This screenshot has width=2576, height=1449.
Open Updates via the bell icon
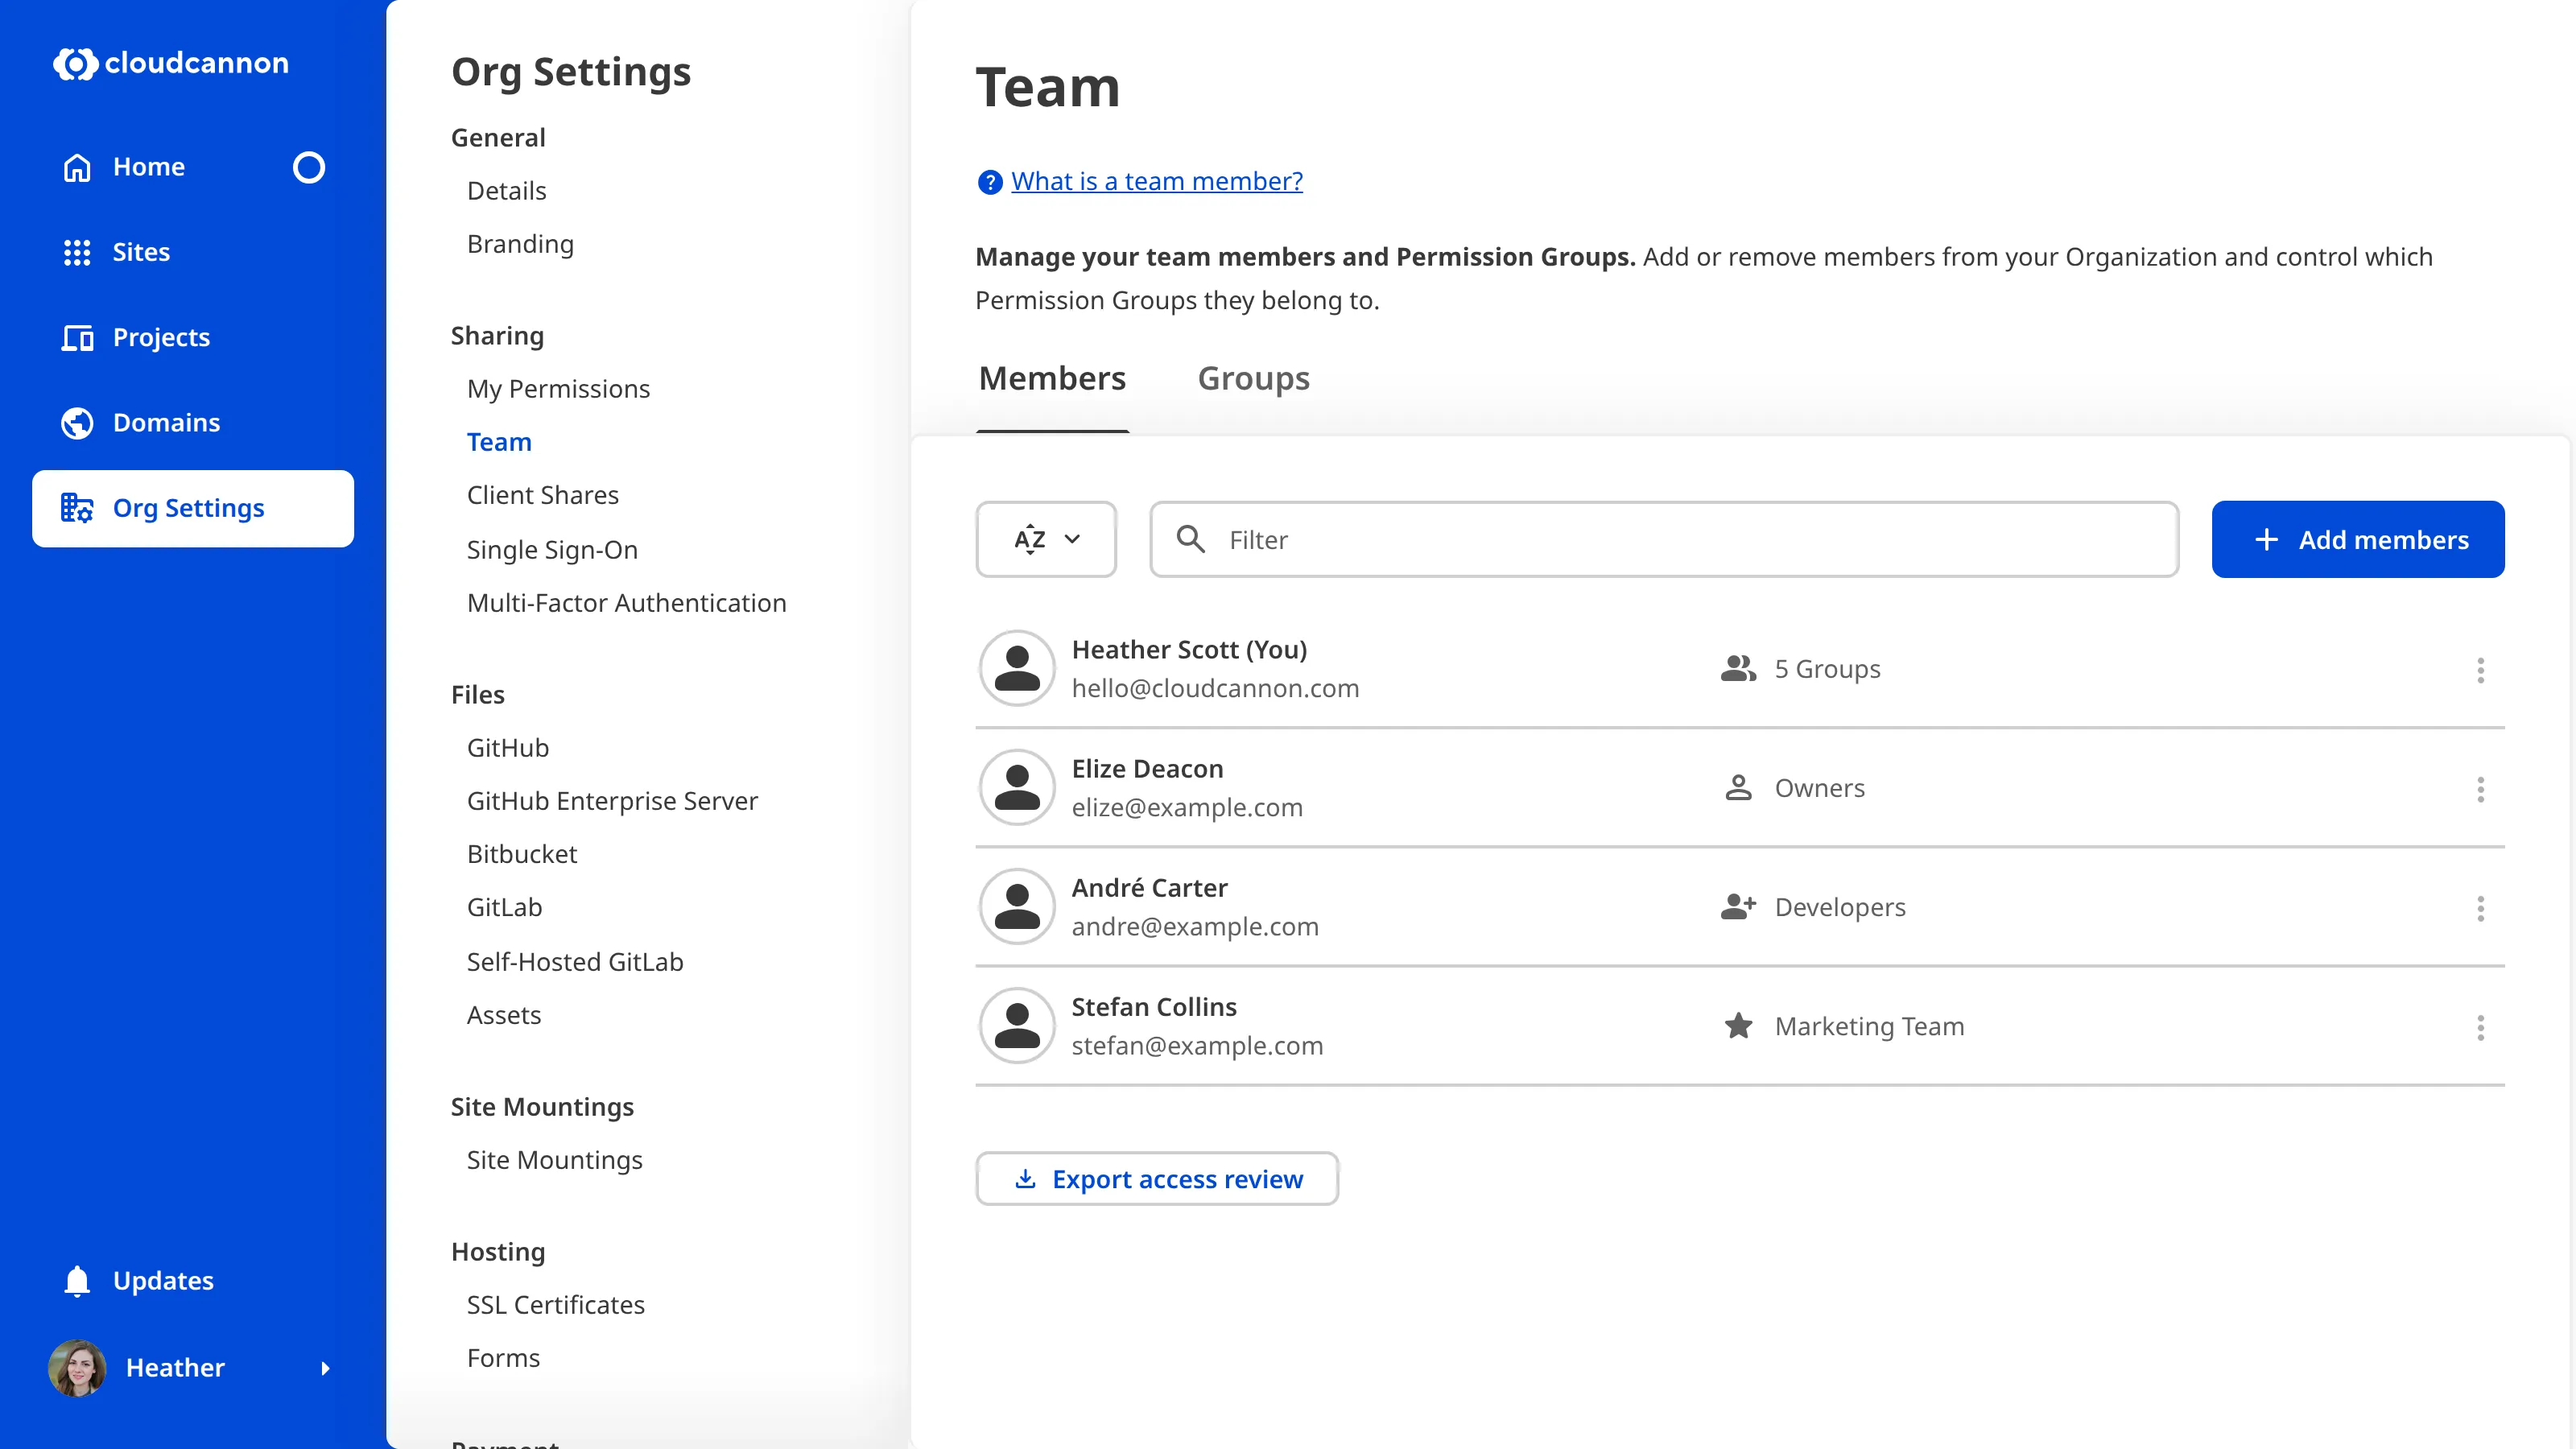coord(77,1281)
